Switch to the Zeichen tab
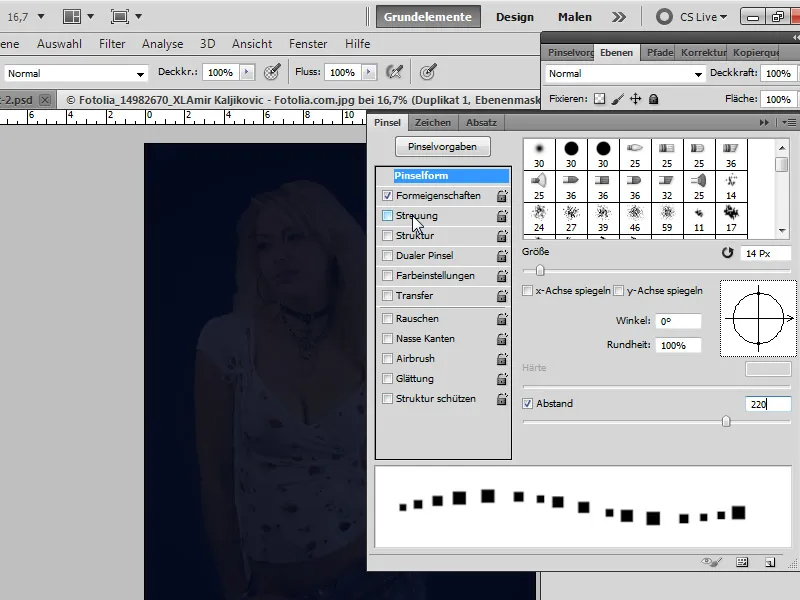 coord(433,122)
